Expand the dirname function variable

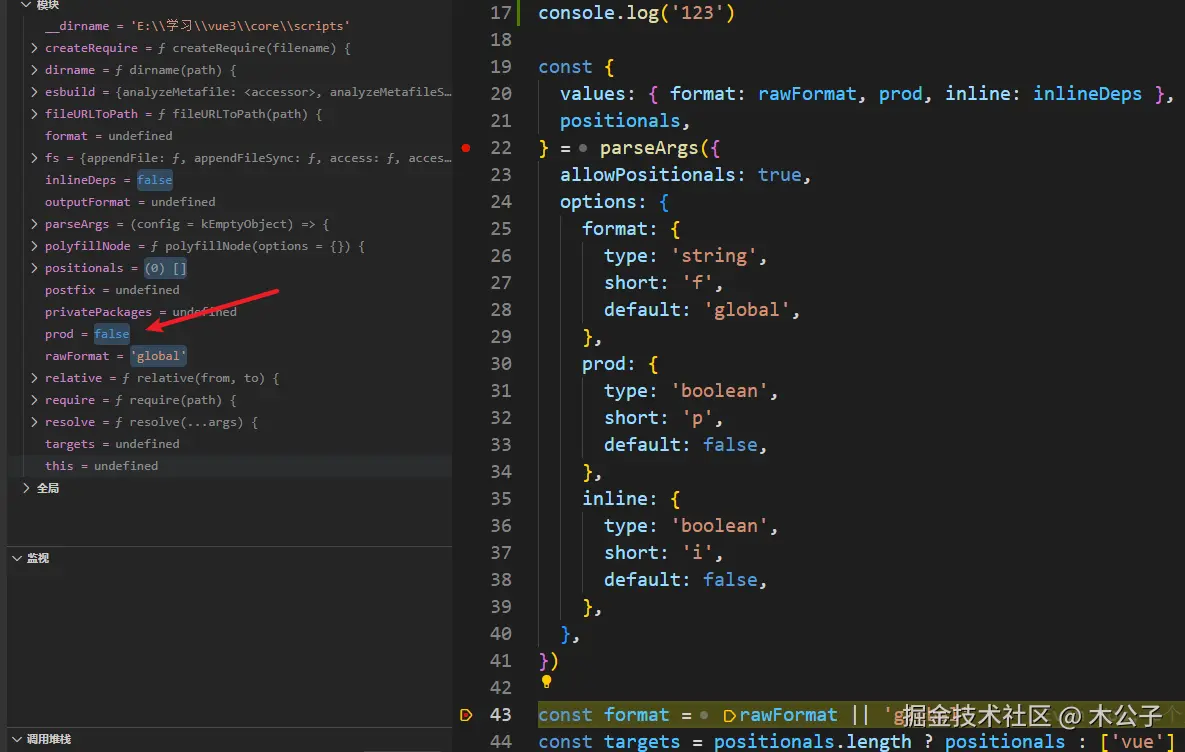(34, 70)
